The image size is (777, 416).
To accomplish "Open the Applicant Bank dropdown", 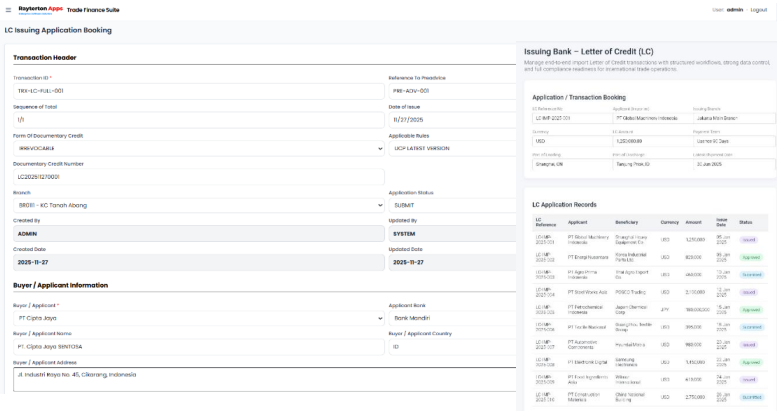I will 452,318.
